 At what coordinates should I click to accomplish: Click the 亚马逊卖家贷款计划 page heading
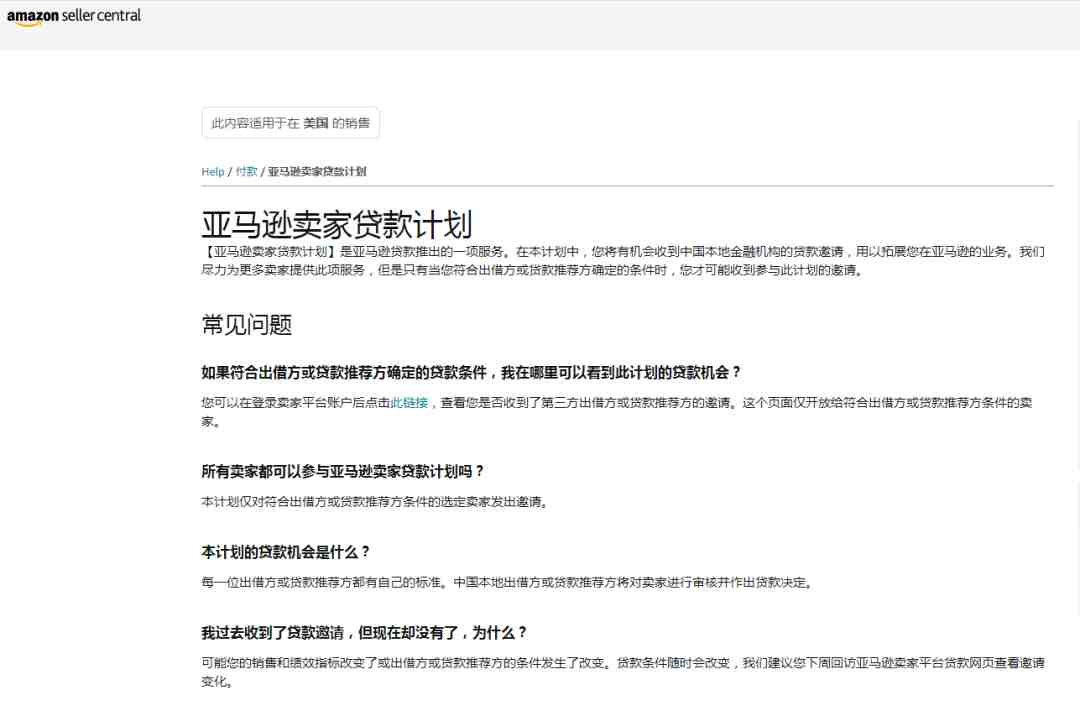click(337, 225)
